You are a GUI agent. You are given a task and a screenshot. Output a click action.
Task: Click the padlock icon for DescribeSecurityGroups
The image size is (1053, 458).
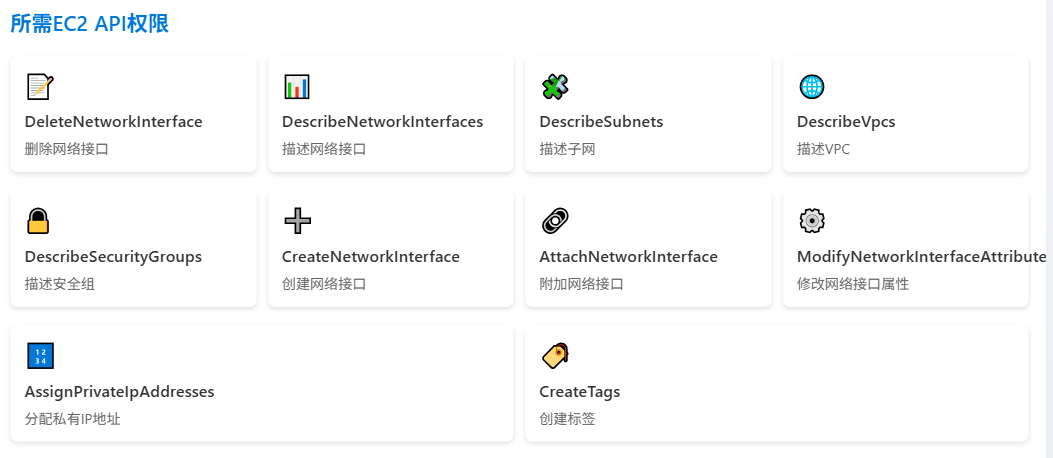pyautogui.click(x=38, y=221)
